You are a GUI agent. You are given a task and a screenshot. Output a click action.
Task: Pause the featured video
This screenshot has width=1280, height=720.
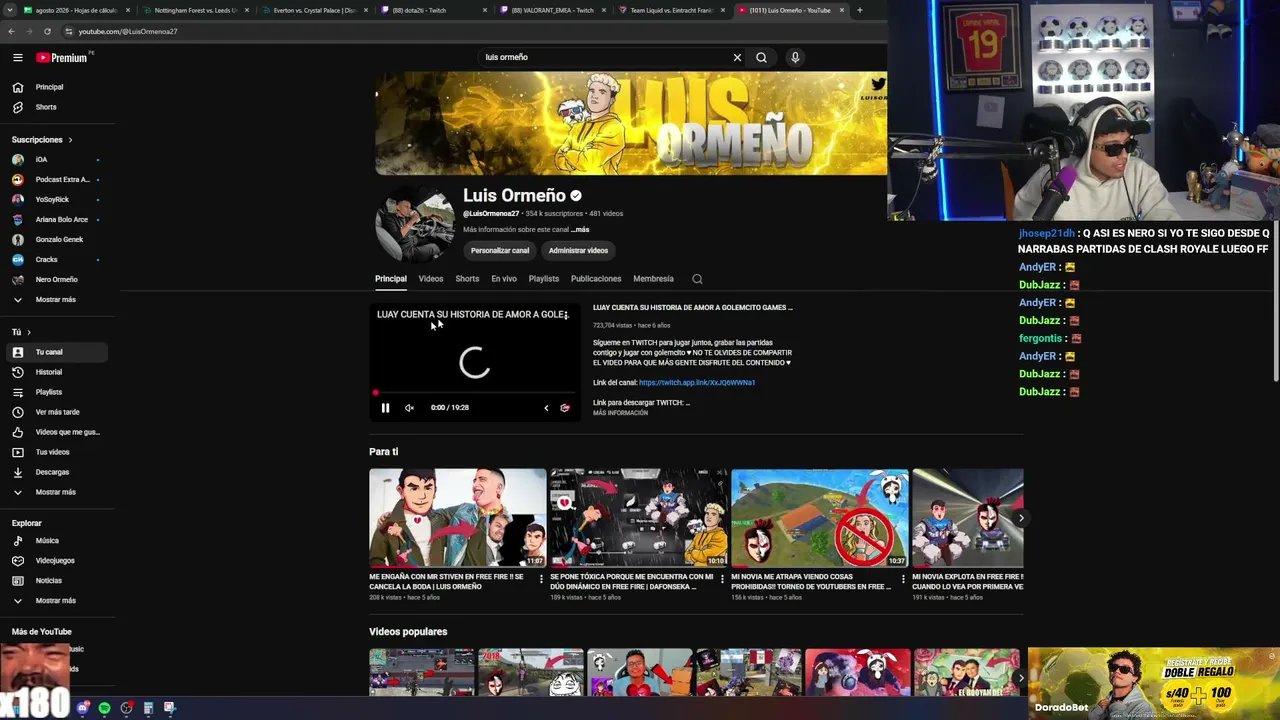coord(385,408)
